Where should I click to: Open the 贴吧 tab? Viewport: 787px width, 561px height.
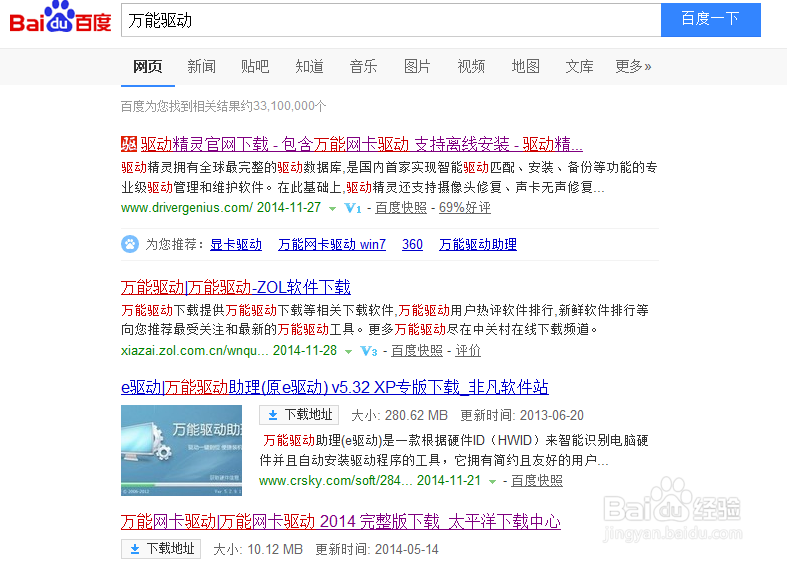(x=255, y=66)
